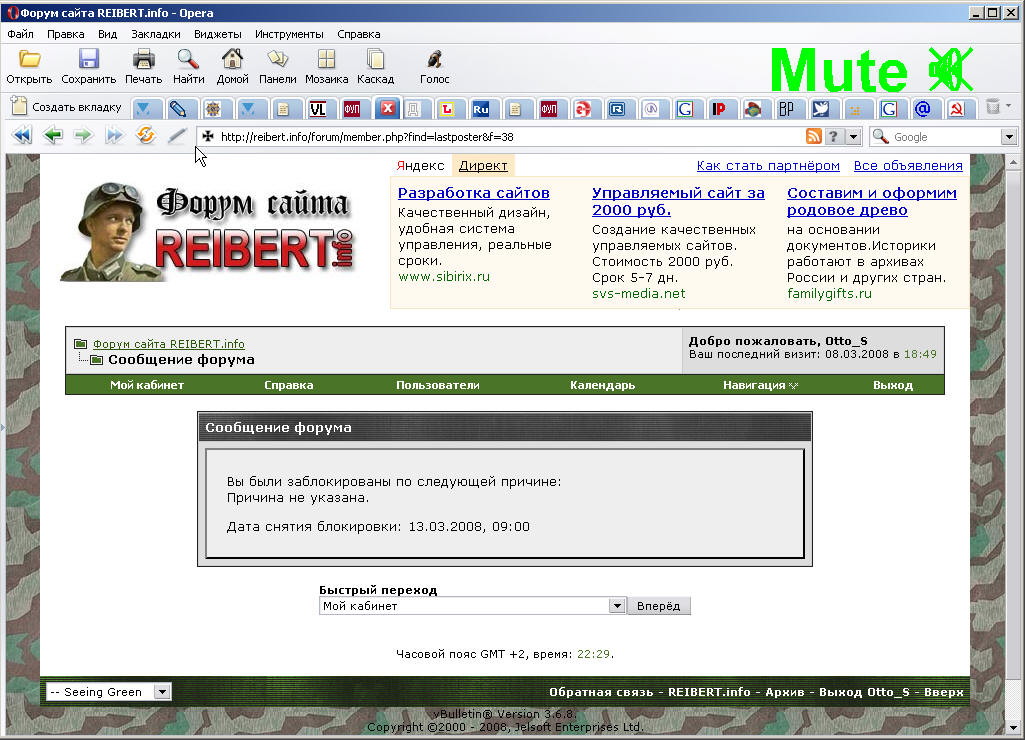Toggle the Панели (Panels) toolbar button
This screenshot has width=1025, height=740.
click(x=277, y=60)
